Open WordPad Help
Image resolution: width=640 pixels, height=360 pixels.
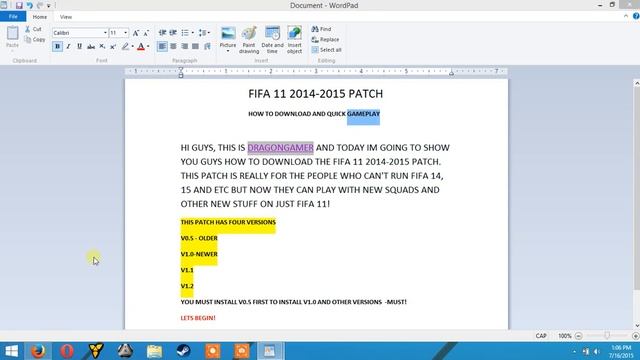(x=636, y=16)
